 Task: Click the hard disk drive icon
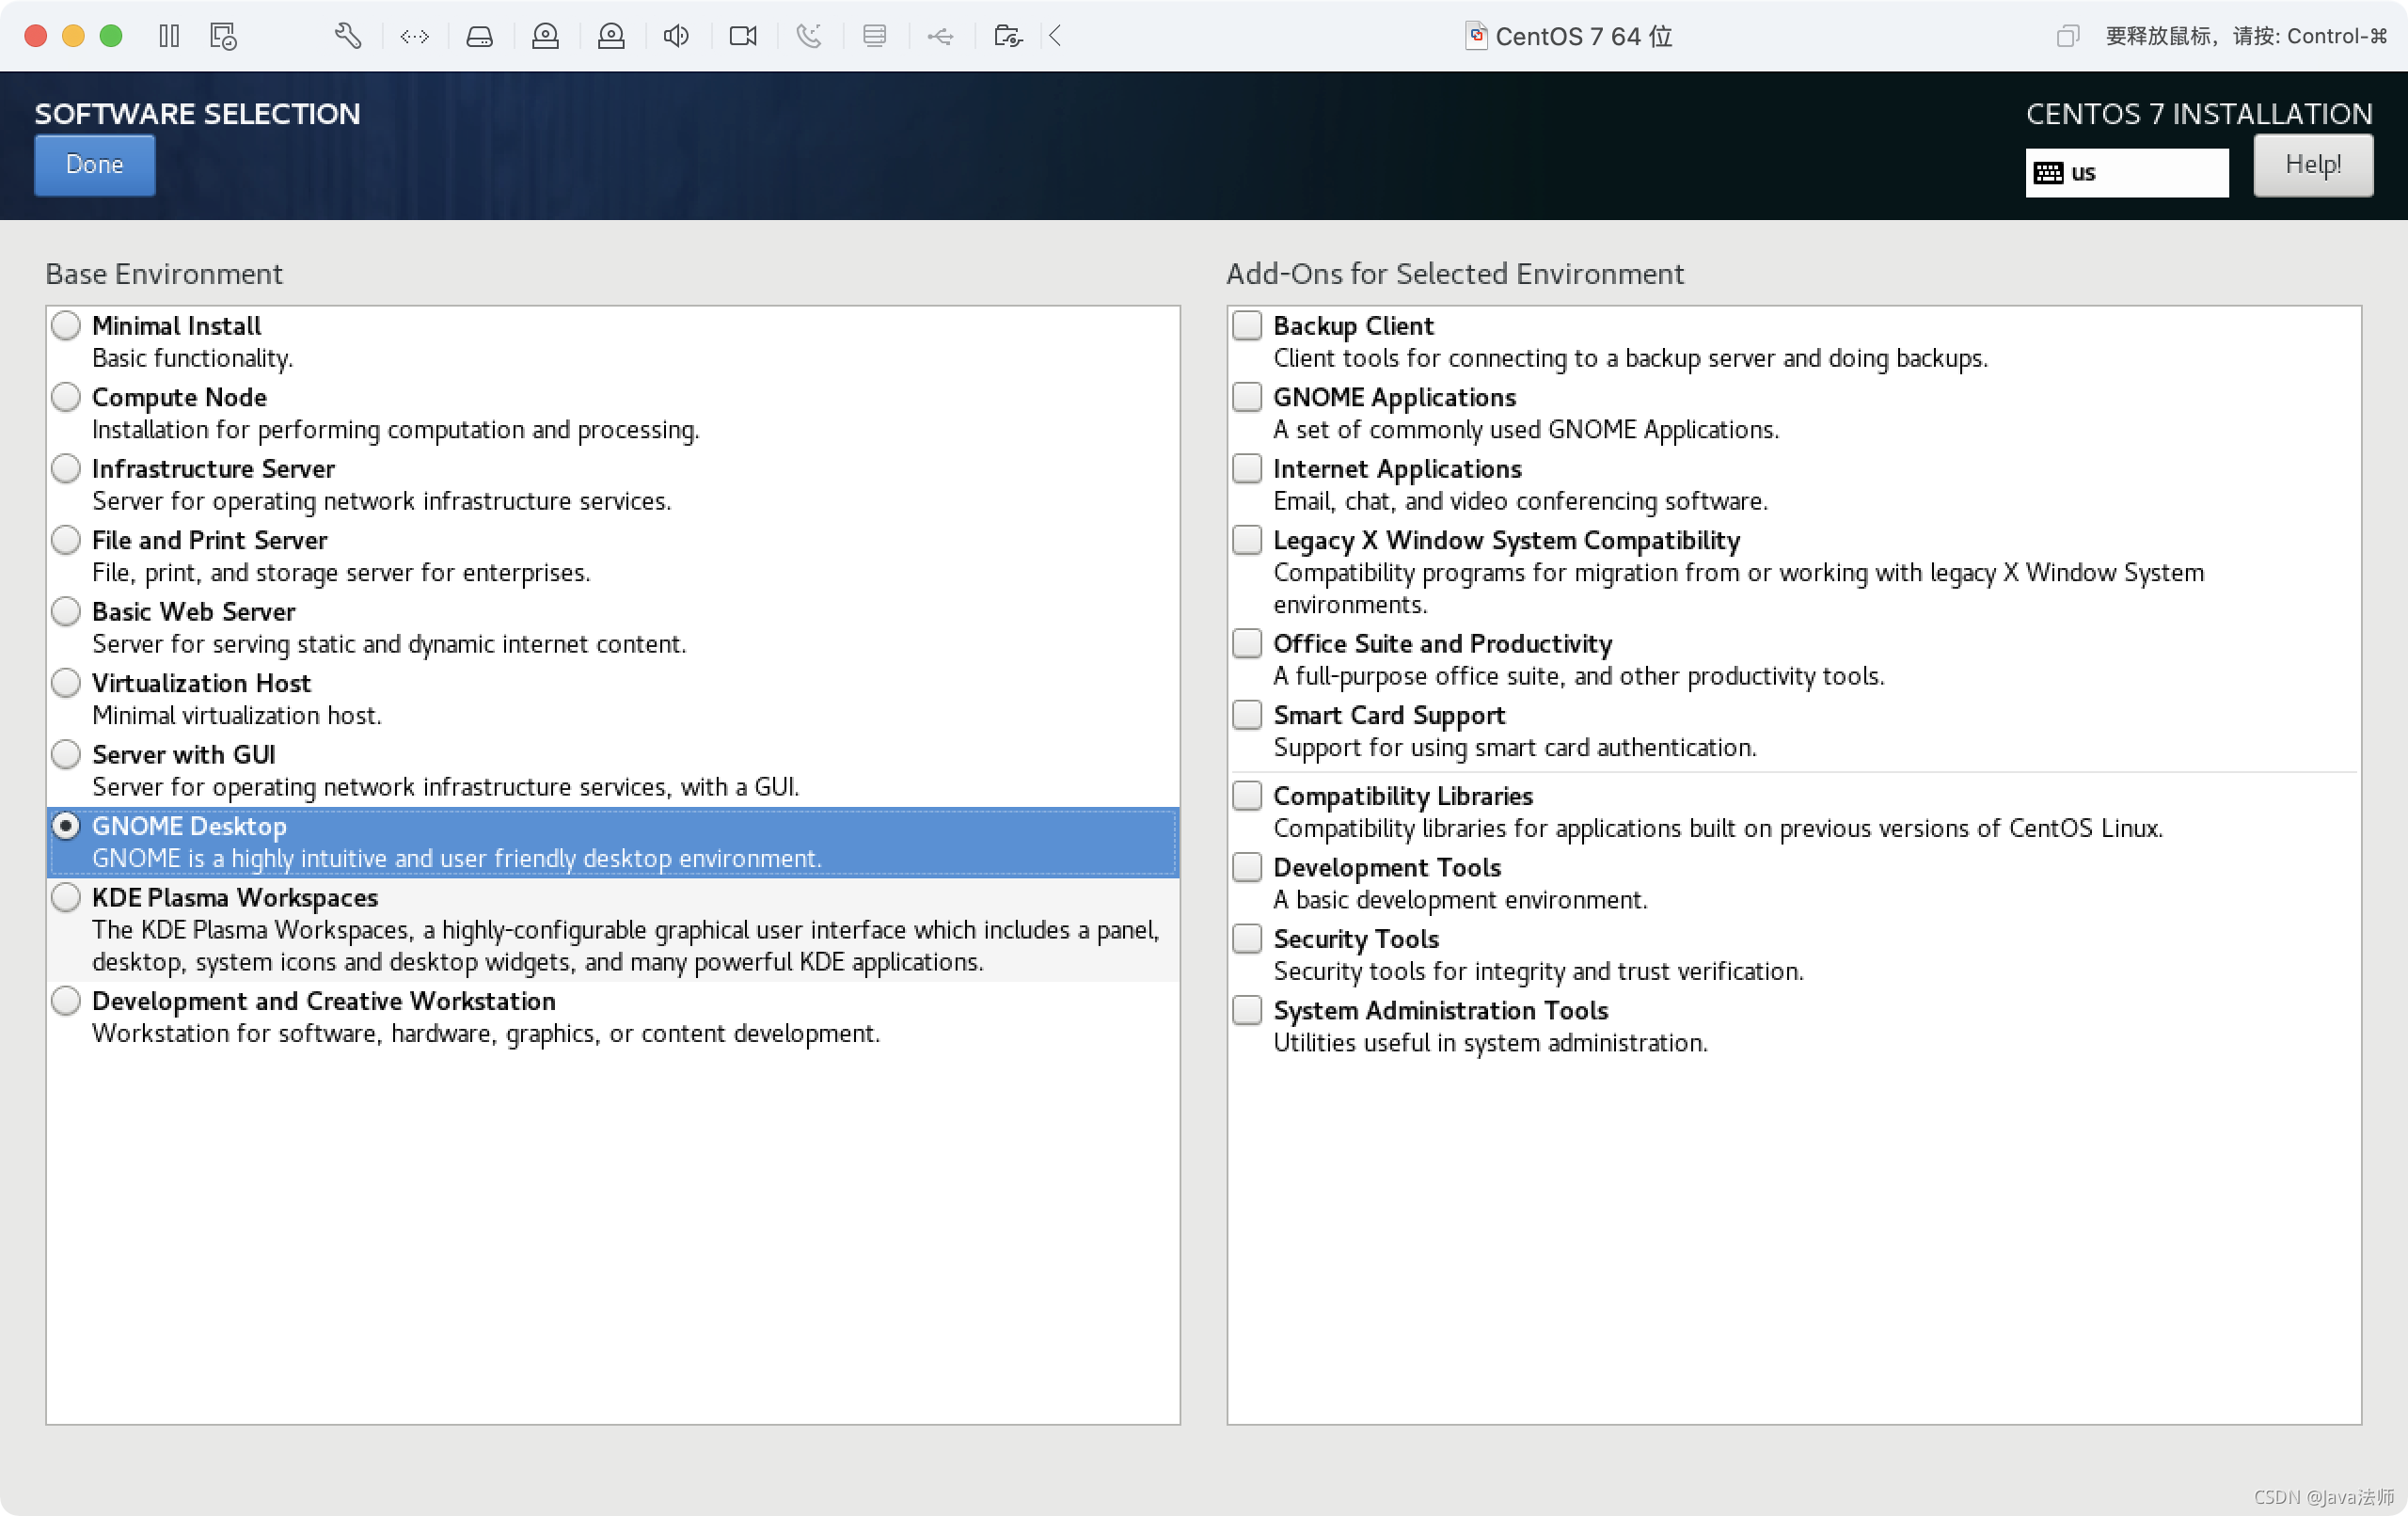[x=480, y=37]
